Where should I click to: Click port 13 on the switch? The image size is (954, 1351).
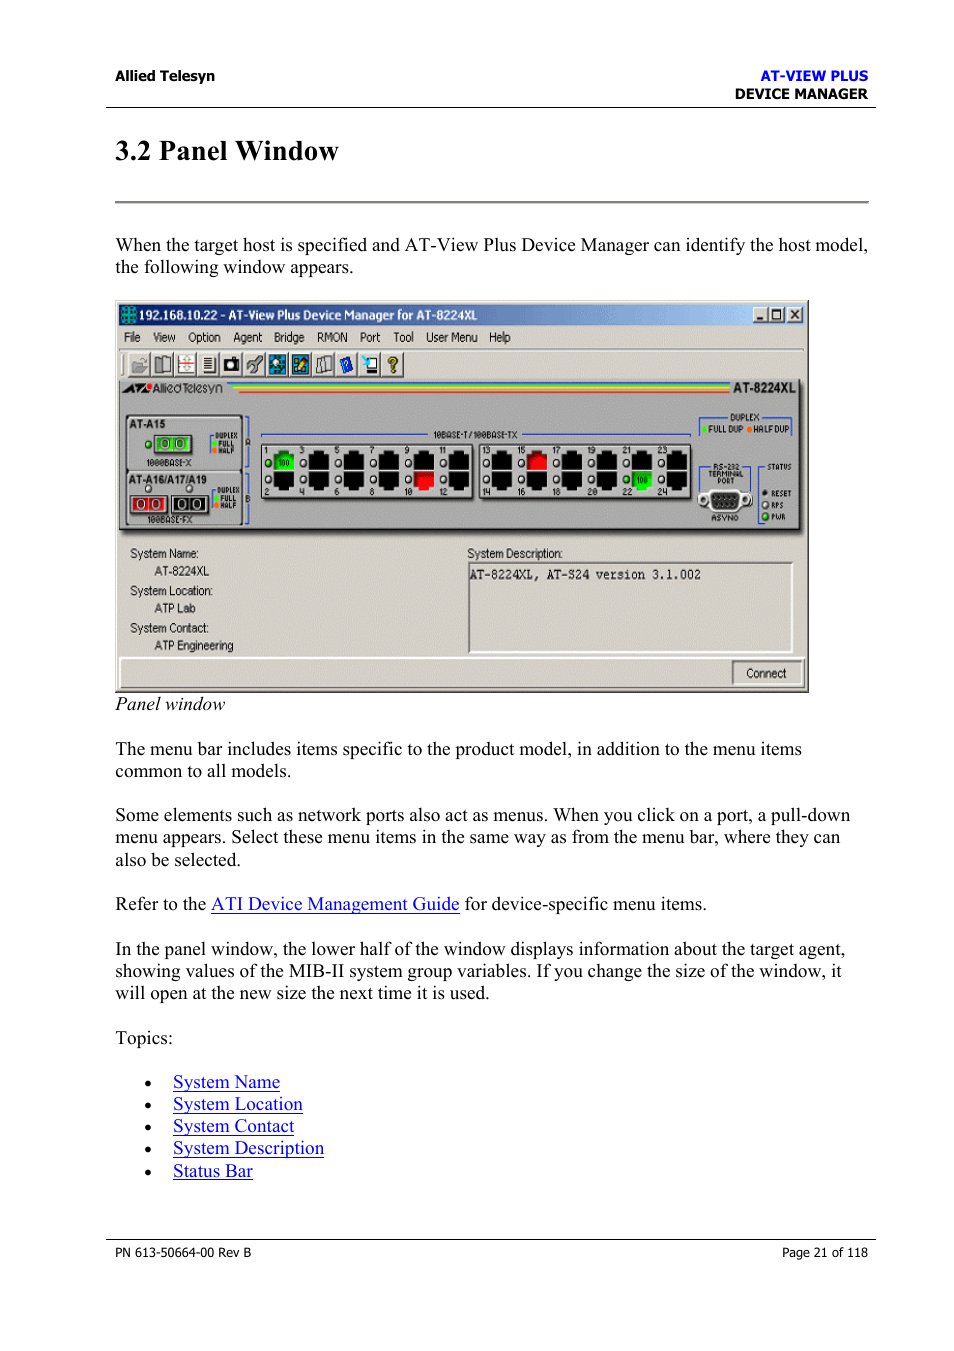click(502, 462)
